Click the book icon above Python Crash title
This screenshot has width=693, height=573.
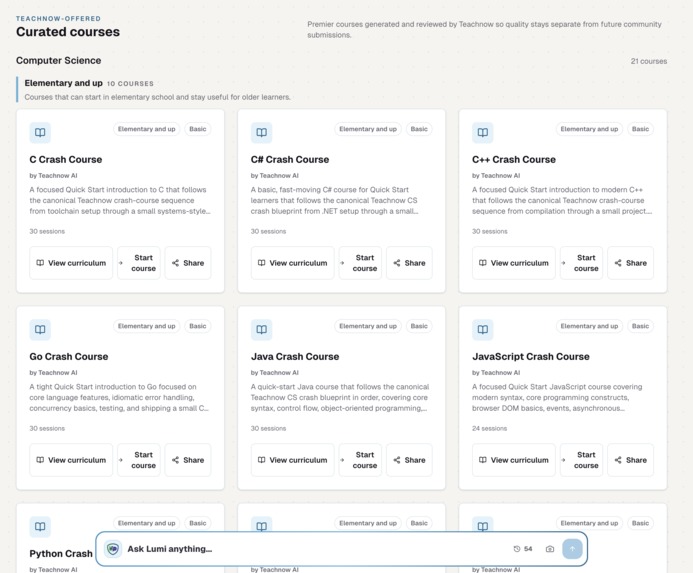tap(40, 527)
